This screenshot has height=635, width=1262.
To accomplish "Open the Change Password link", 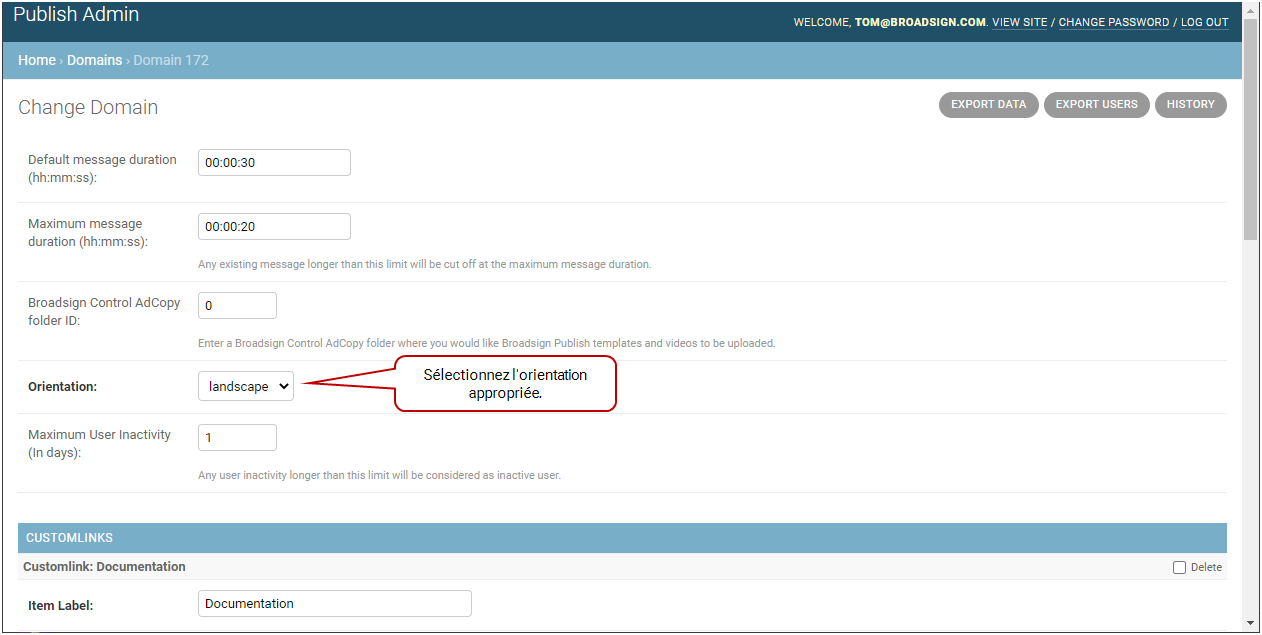I will pyautogui.click(x=1114, y=22).
